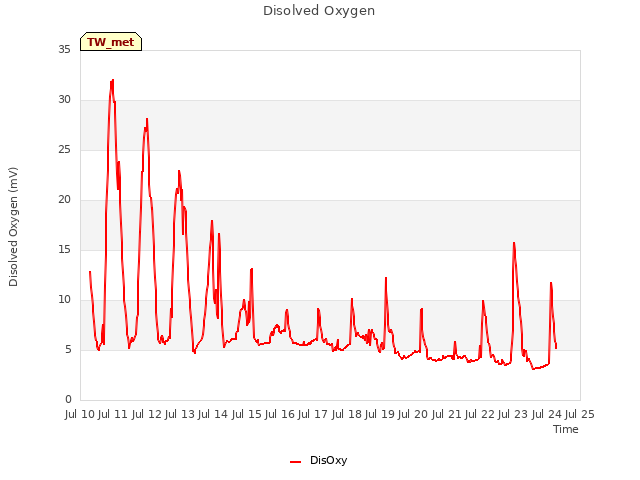The width and height of the screenshot is (640, 480).
Task: Click the Jul 12 x-axis tick label
Action: point(147,414)
